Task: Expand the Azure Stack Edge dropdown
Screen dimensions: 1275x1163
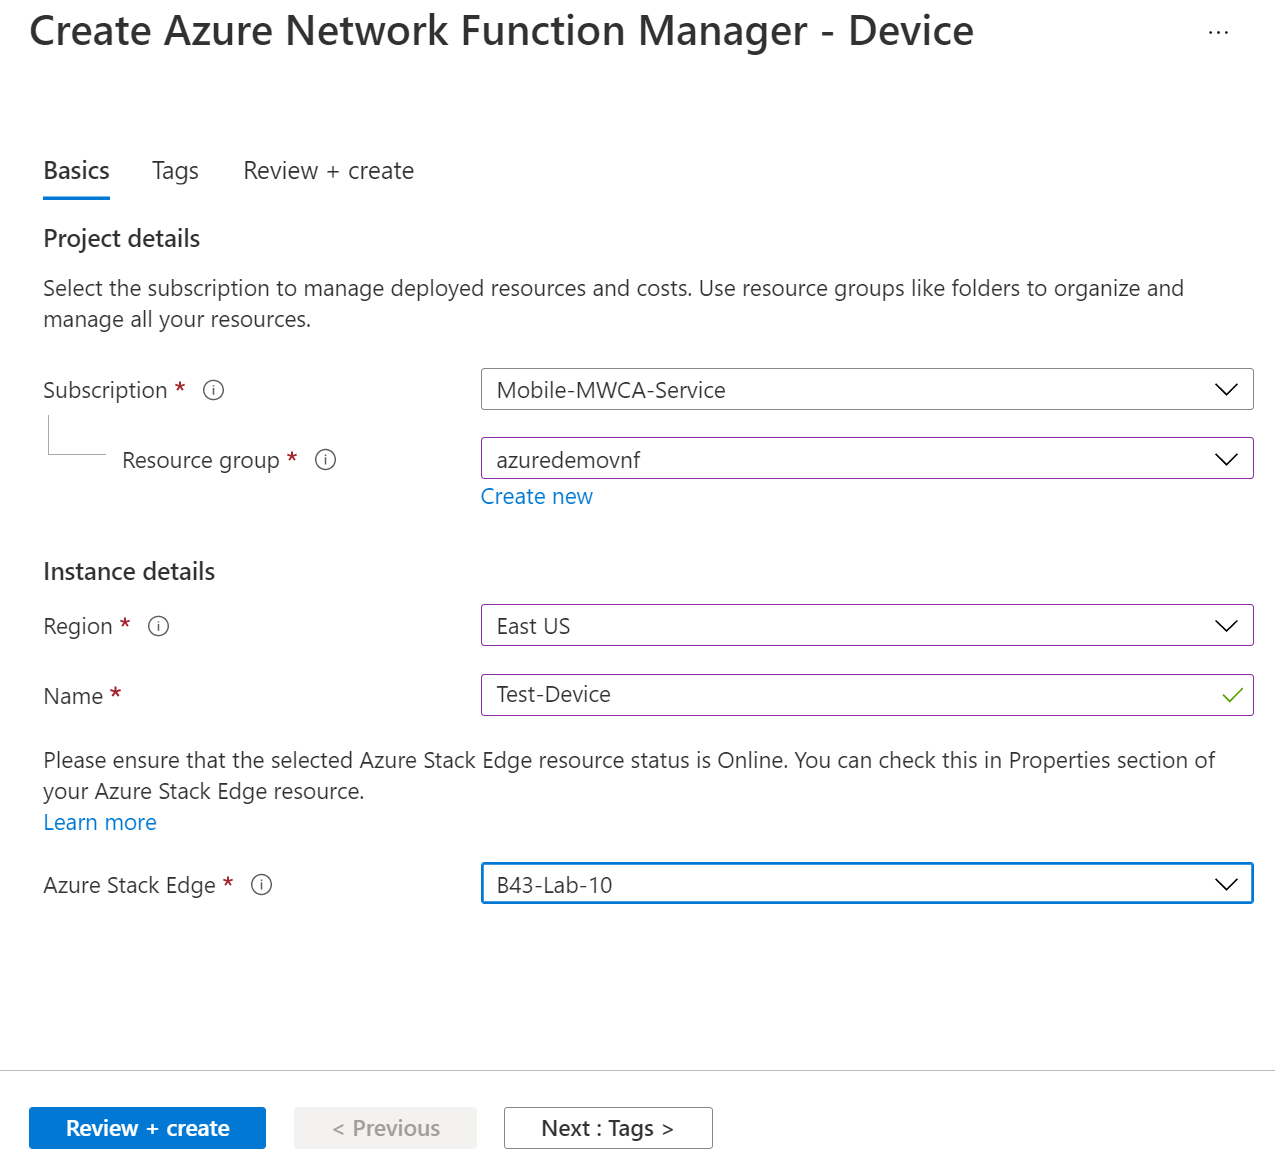Action: pos(1224,883)
